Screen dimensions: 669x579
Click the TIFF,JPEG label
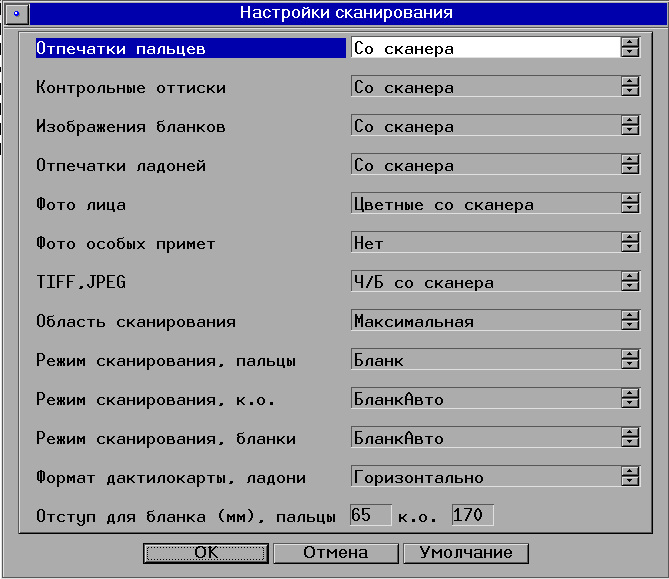click(x=81, y=282)
